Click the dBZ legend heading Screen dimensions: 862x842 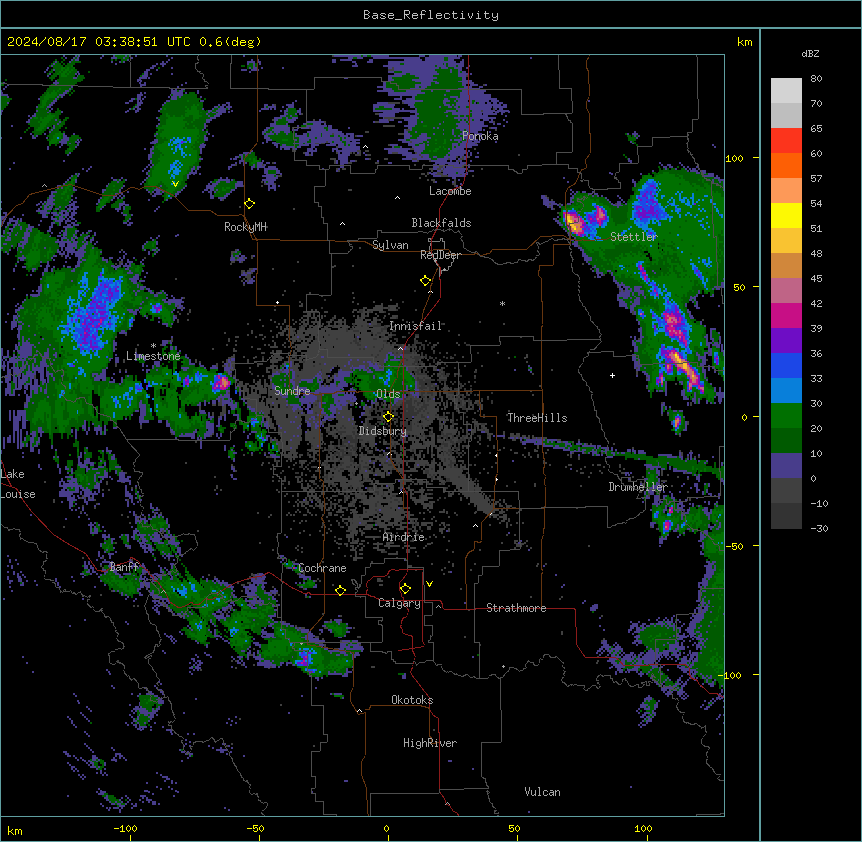point(810,53)
